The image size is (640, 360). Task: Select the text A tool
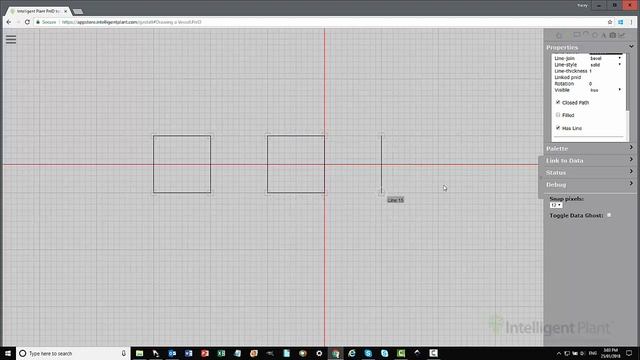[603, 36]
